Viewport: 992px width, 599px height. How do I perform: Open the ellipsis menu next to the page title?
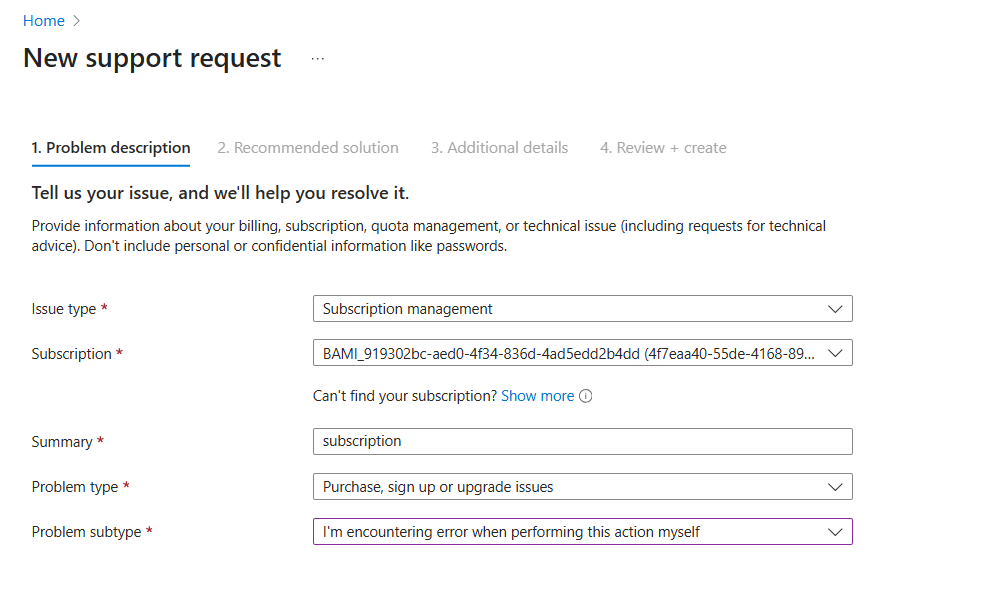[x=317, y=58]
